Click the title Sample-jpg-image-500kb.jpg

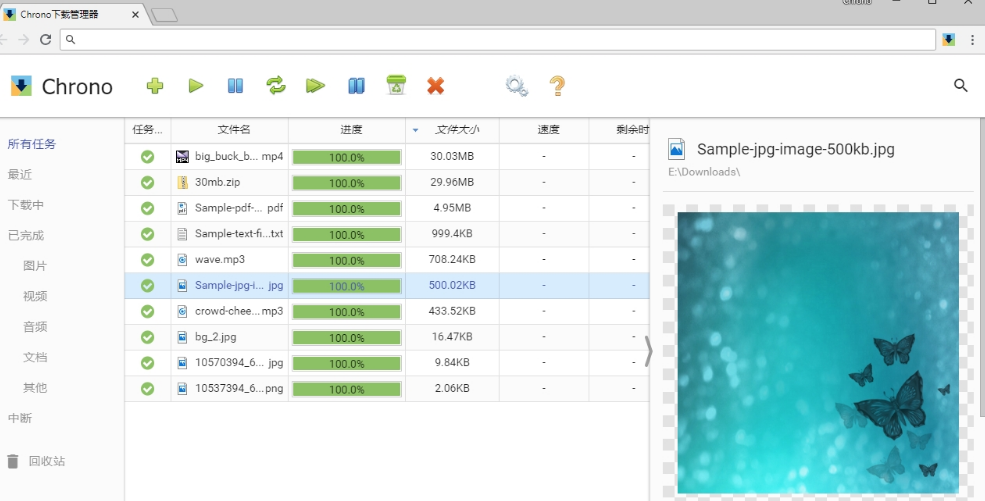tap(795, 149)
